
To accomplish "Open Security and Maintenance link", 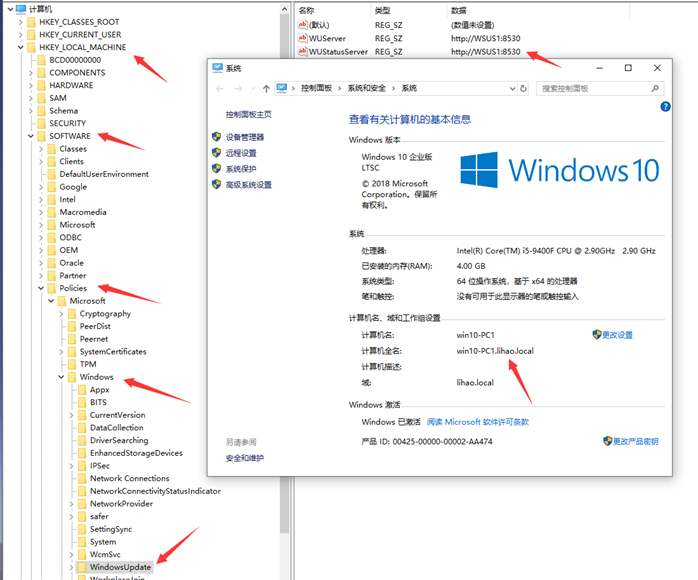I will 244,458.
